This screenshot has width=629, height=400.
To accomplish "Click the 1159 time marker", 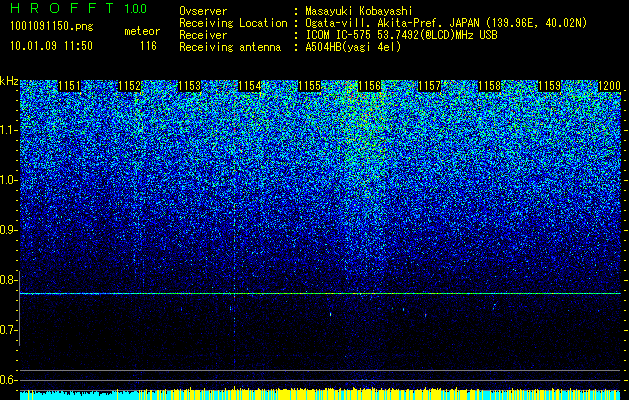I will tap(549, 86).
